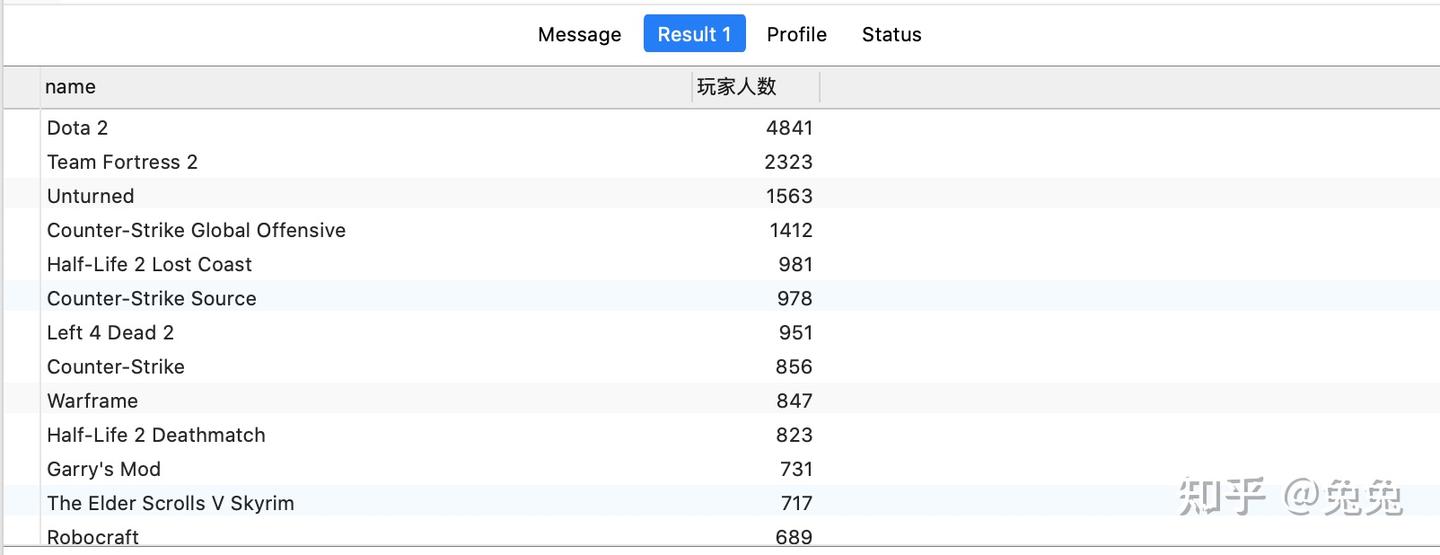Click the 2323 player count cell

pyautogui.click(x=789, y=162)
